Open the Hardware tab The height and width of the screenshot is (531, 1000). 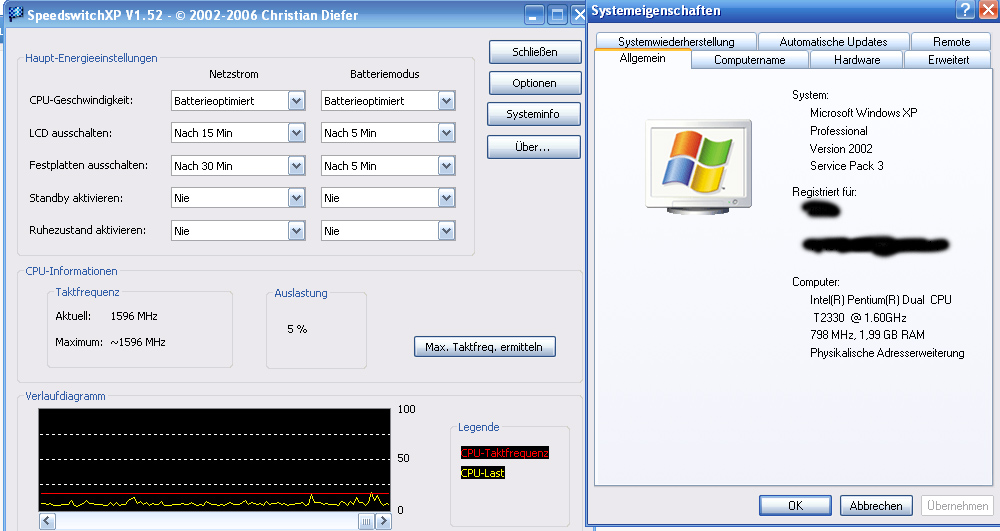[857, 60]
